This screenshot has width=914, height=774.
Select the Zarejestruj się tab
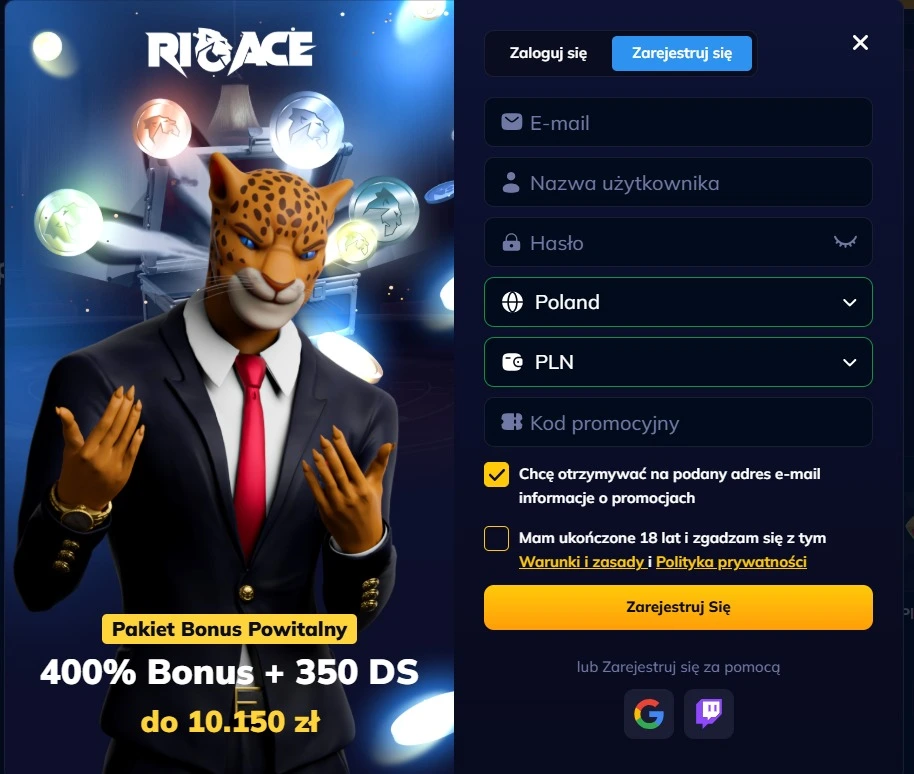681,53
